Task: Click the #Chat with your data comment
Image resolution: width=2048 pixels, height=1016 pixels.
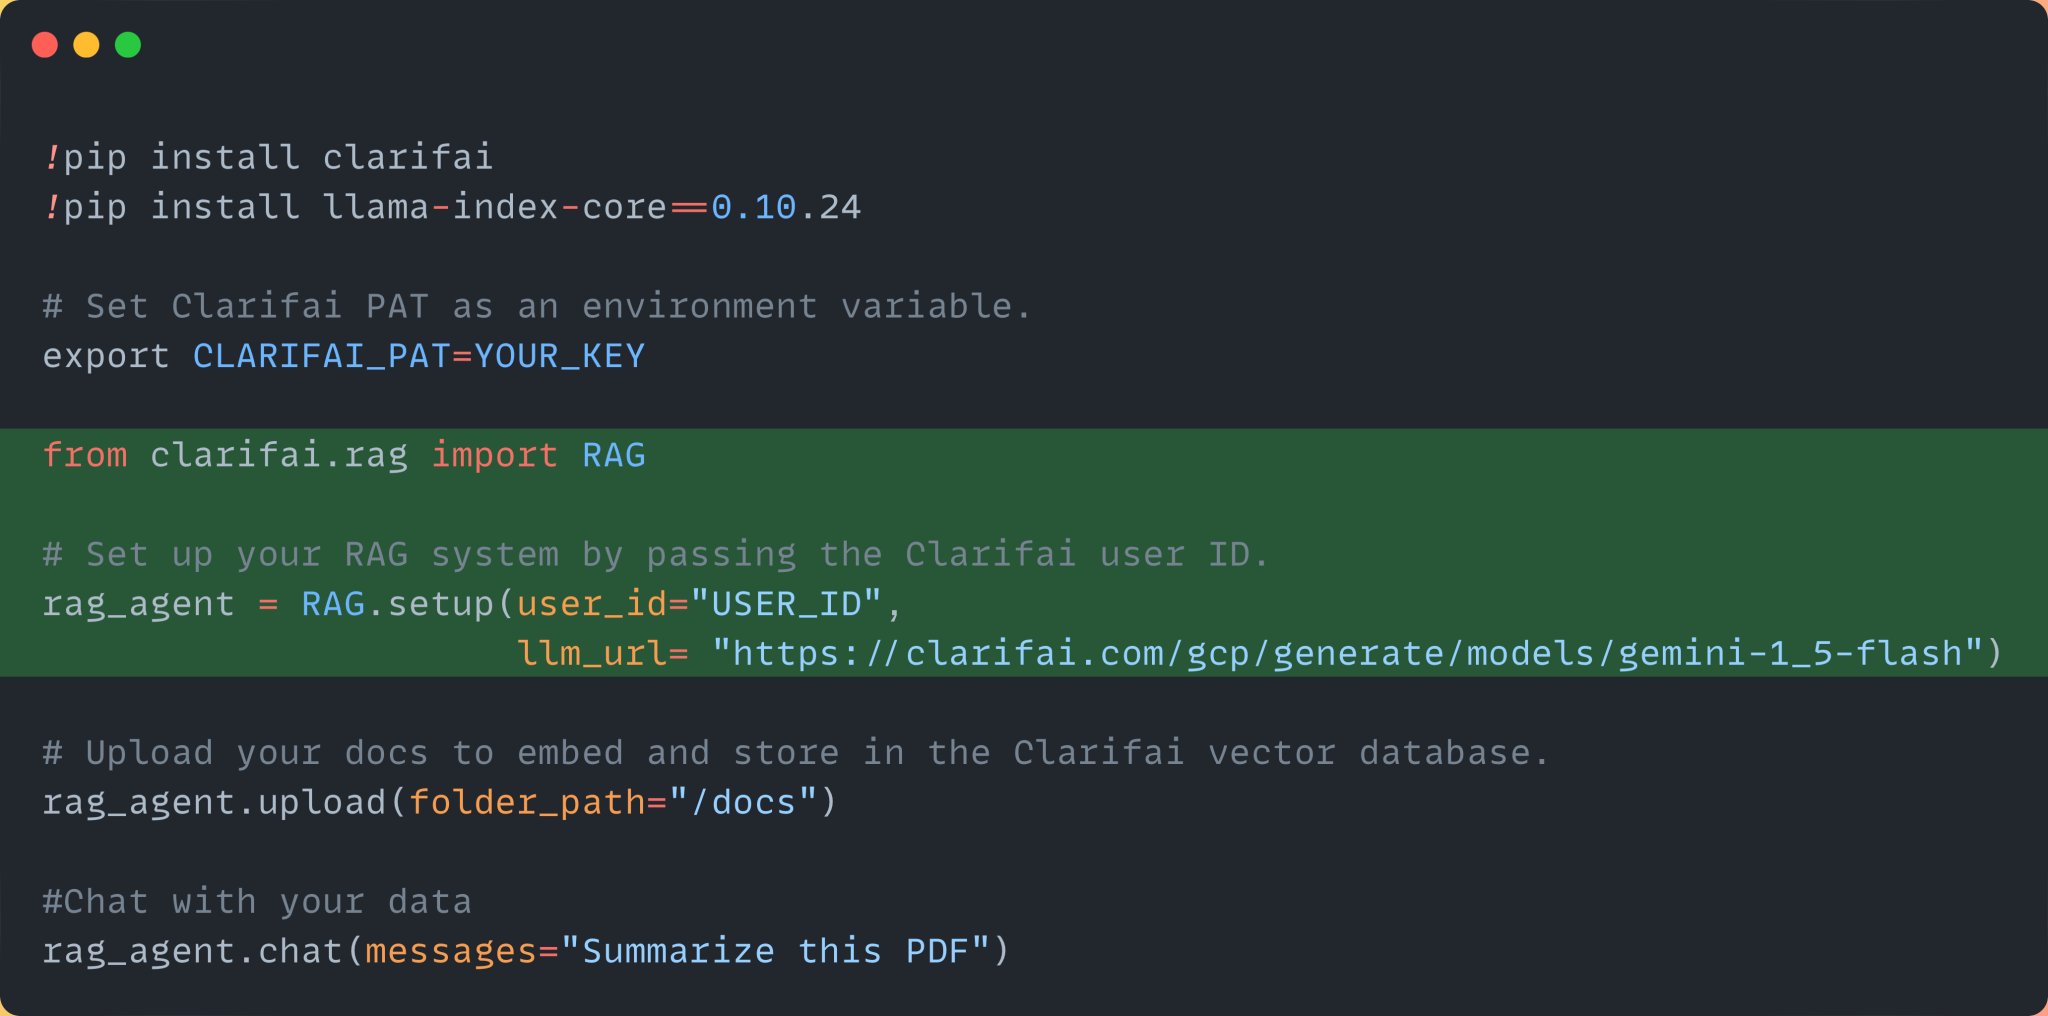Action: click(257, 902)
